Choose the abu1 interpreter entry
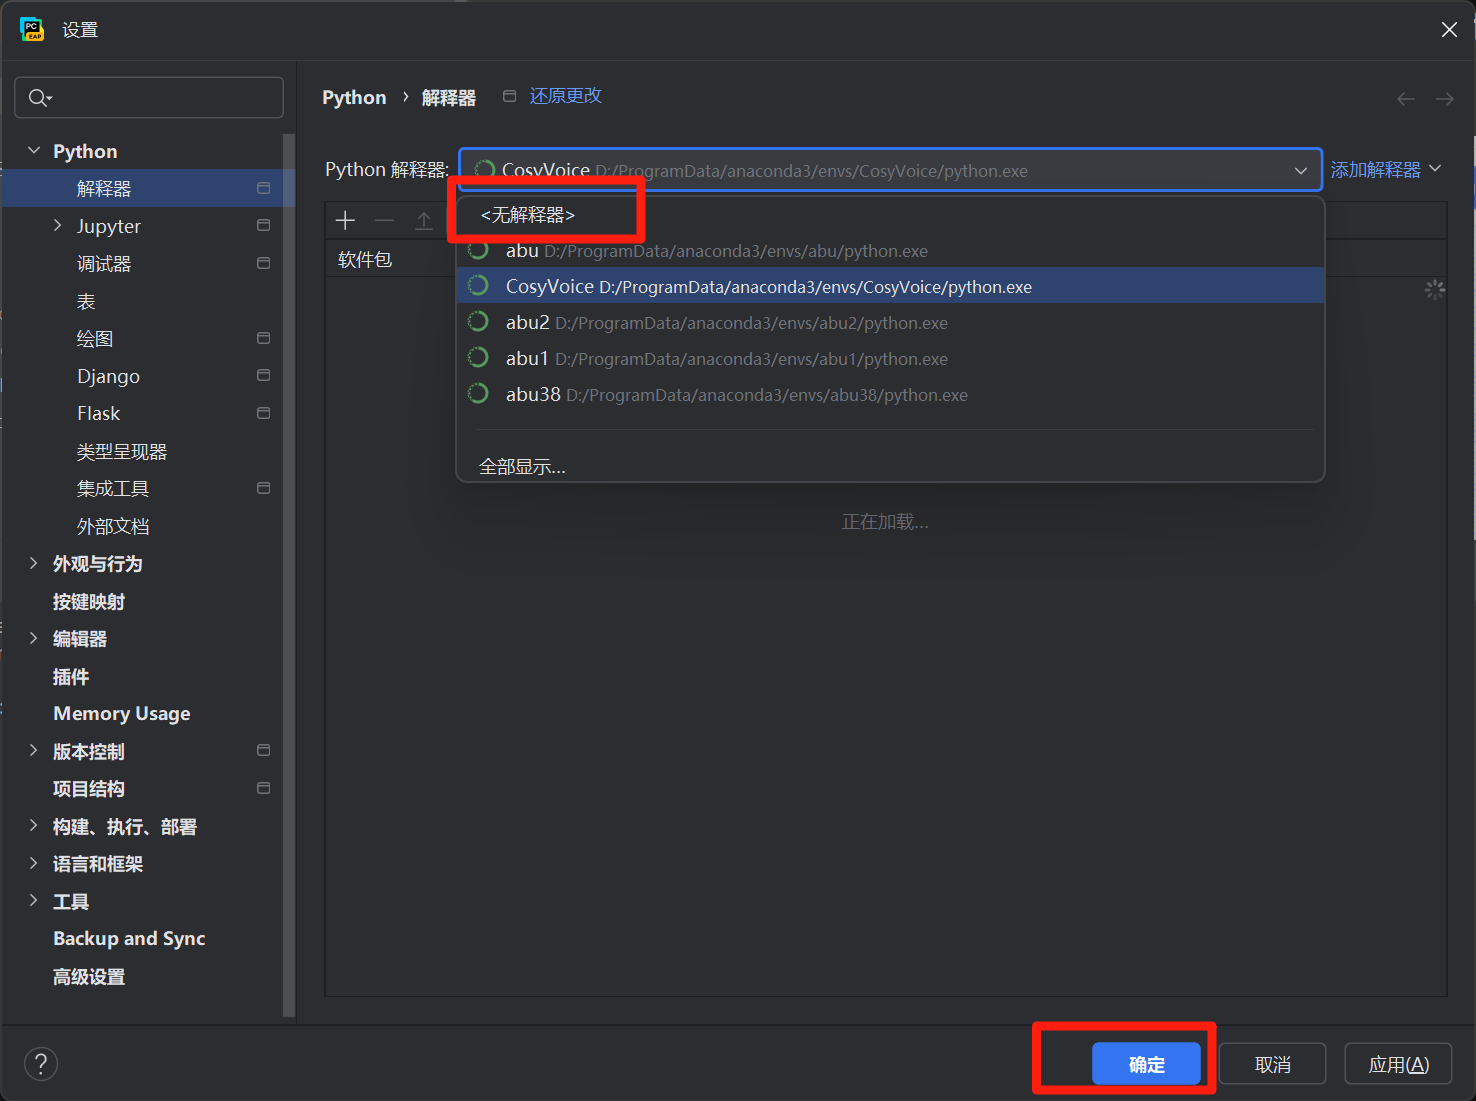 tap(890, 358)
